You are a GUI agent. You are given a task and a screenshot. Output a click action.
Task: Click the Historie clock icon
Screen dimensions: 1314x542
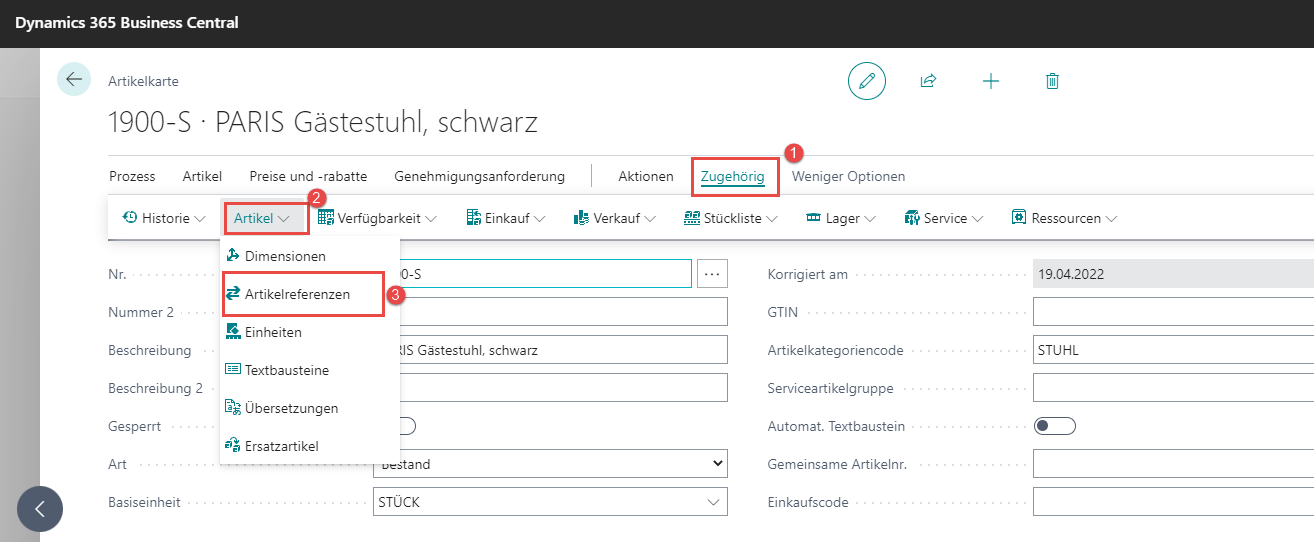pos(130,217)
